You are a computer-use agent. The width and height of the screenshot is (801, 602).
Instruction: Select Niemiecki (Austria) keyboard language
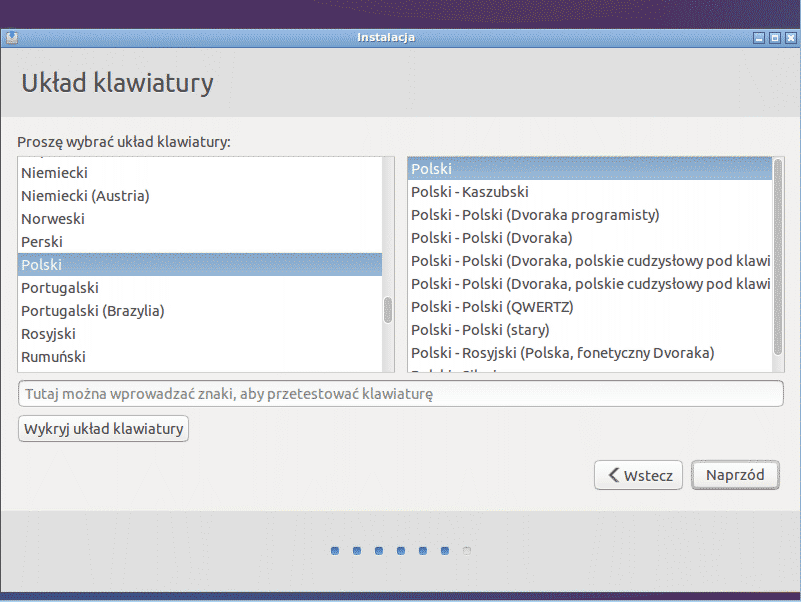[85, 196]
